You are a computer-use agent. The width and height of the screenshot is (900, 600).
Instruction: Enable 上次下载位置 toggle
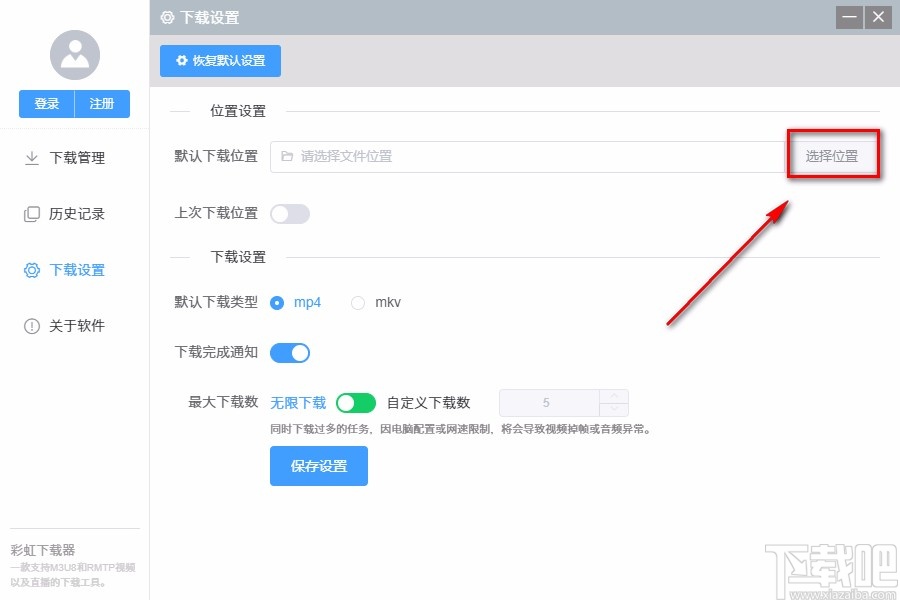[x=289, y=213]
